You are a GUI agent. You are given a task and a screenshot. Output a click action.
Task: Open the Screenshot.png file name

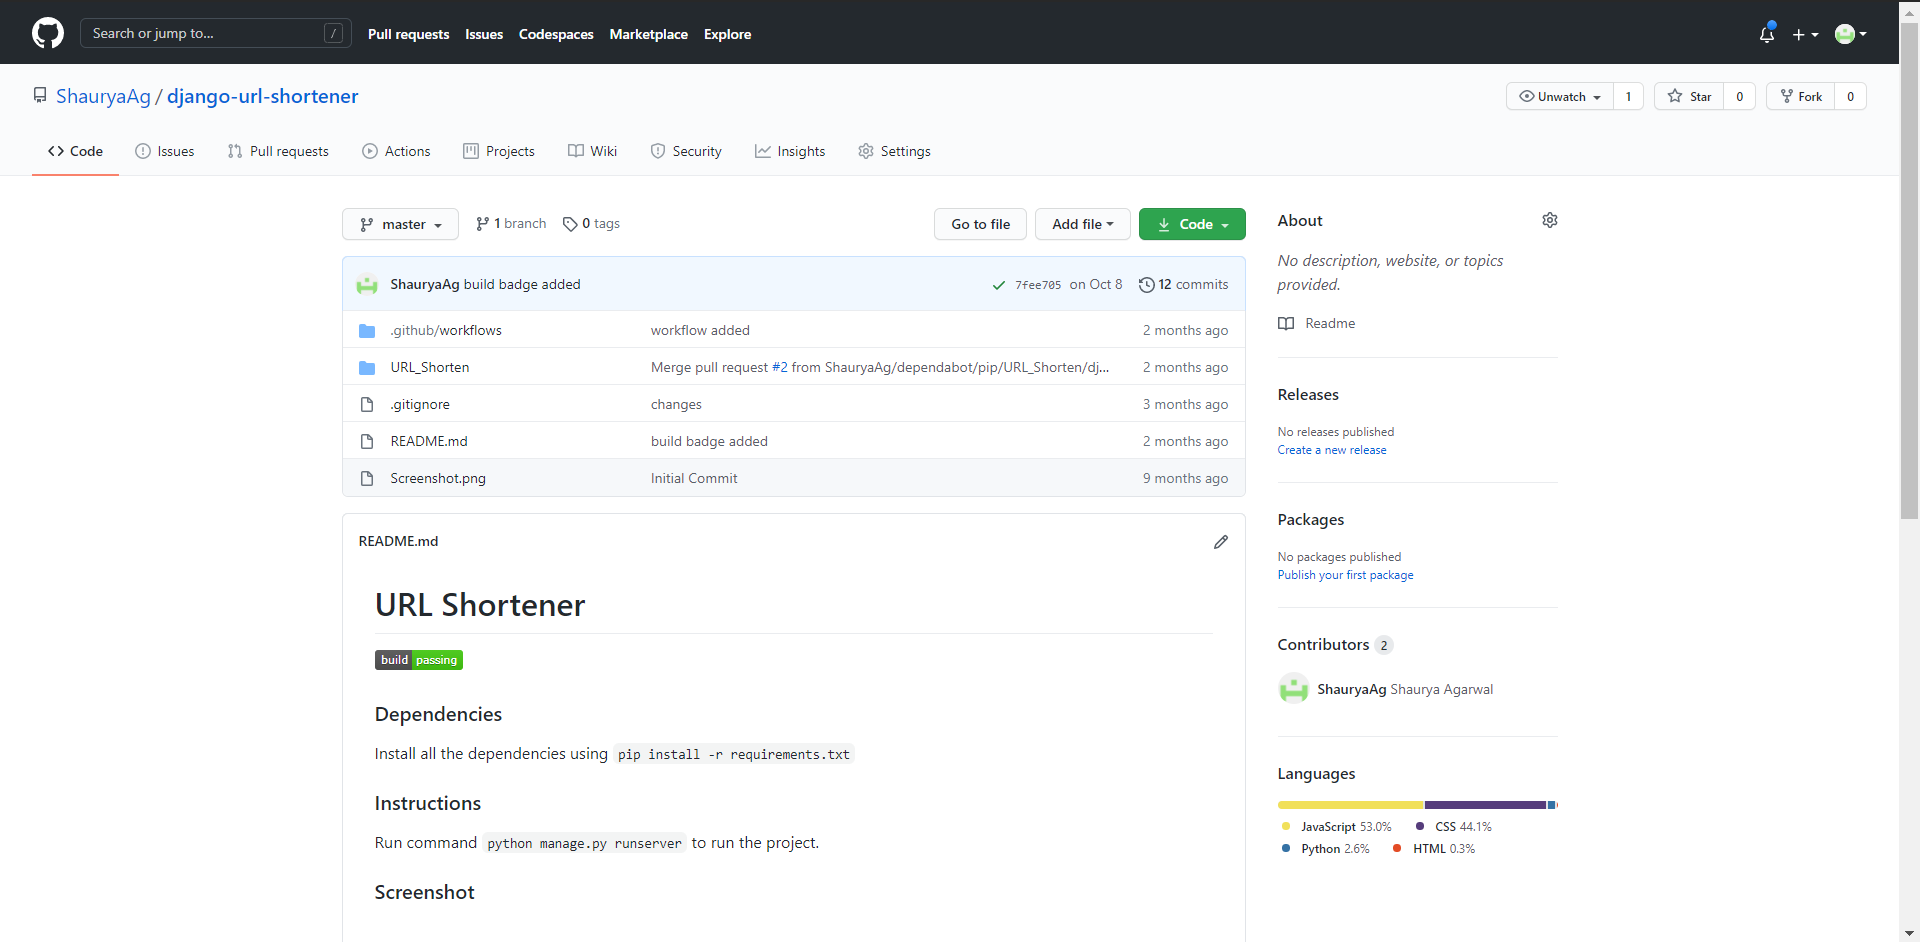tap(438, 478)
